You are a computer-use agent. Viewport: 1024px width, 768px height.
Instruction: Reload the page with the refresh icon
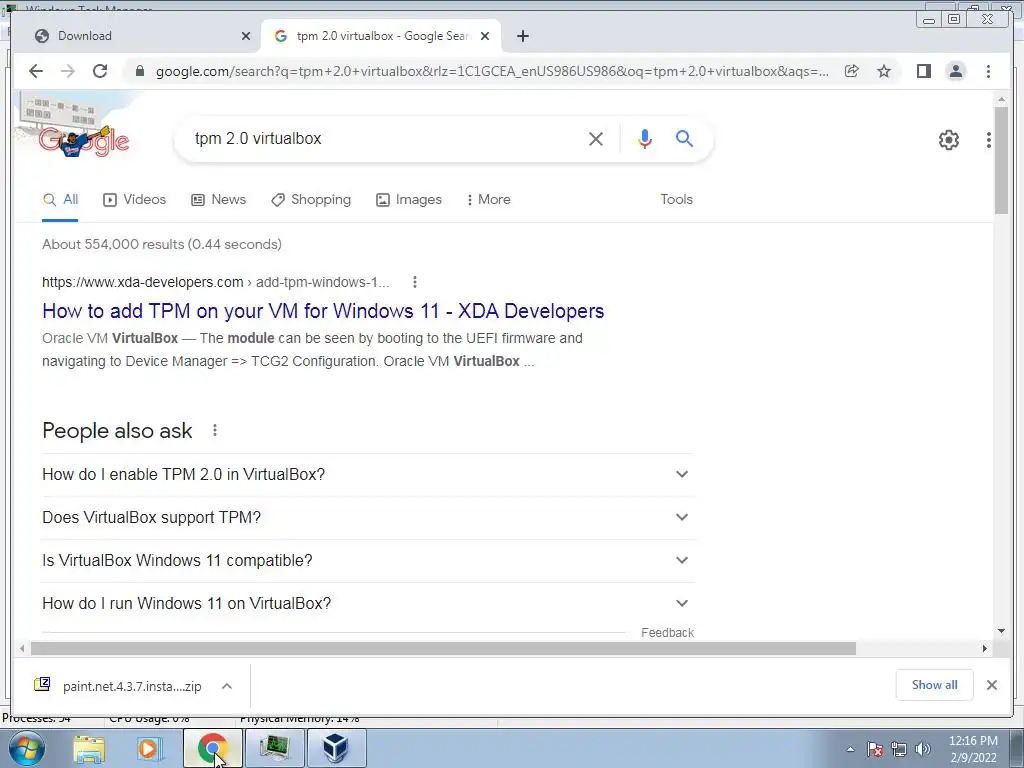click(x=100, y=71)
